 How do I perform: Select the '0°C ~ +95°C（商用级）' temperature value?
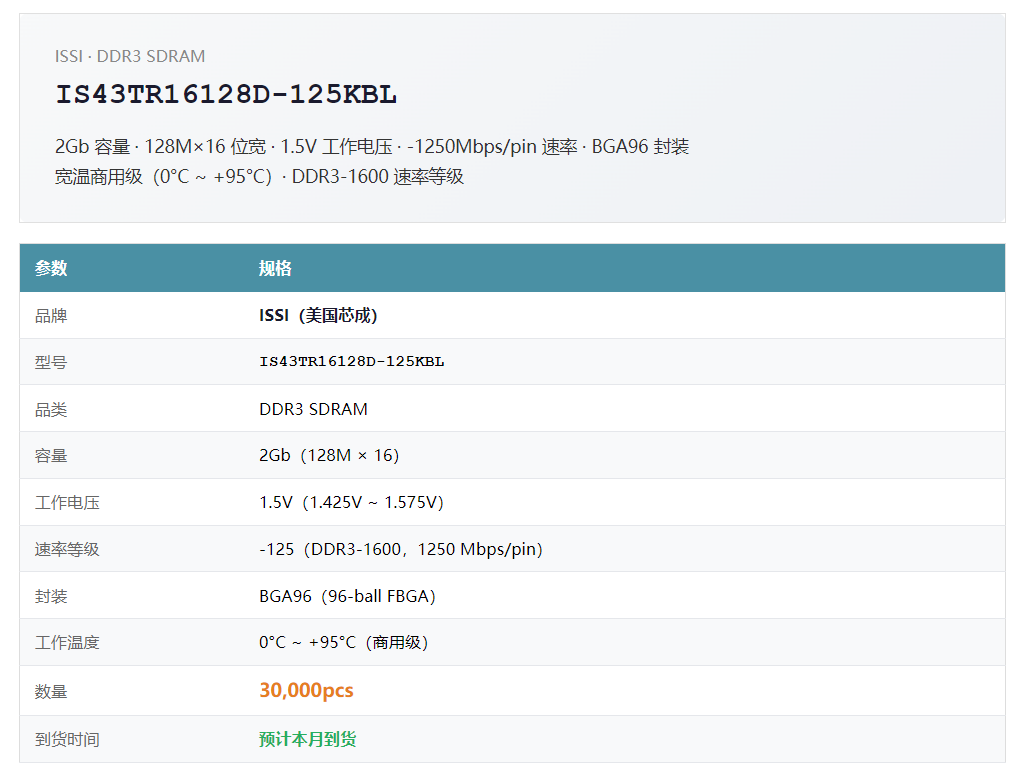(x=344, y=642)
